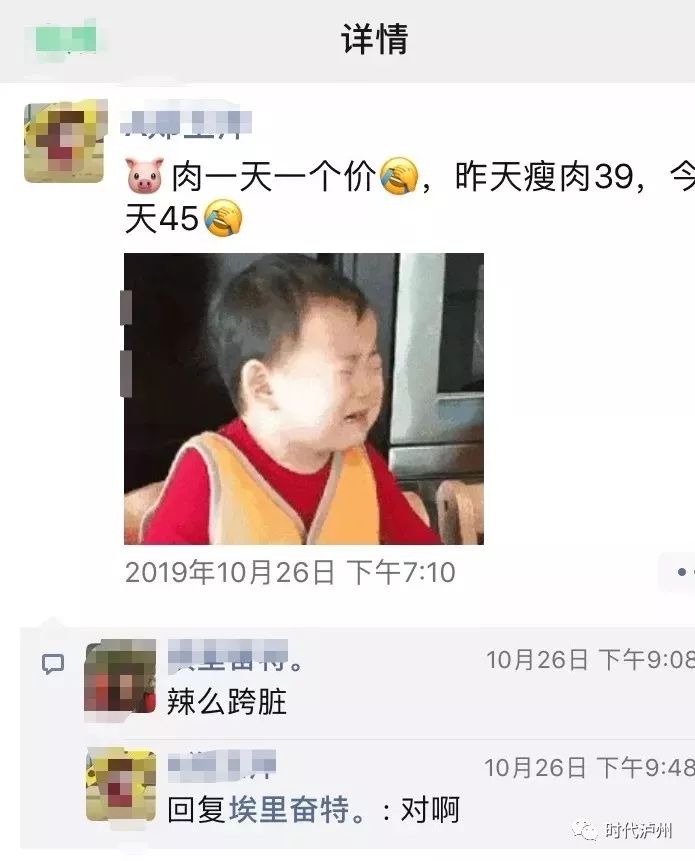This screenshot has width=695, height=861.
Task: Click the crying emoji after 45
Action: 223,218
